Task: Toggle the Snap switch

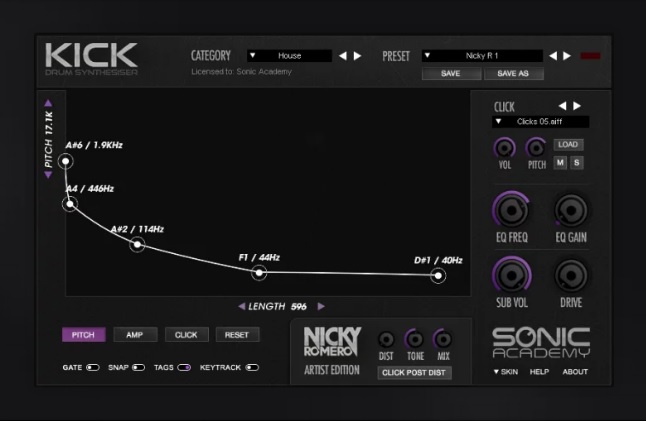Action: (x=138, y=367)
